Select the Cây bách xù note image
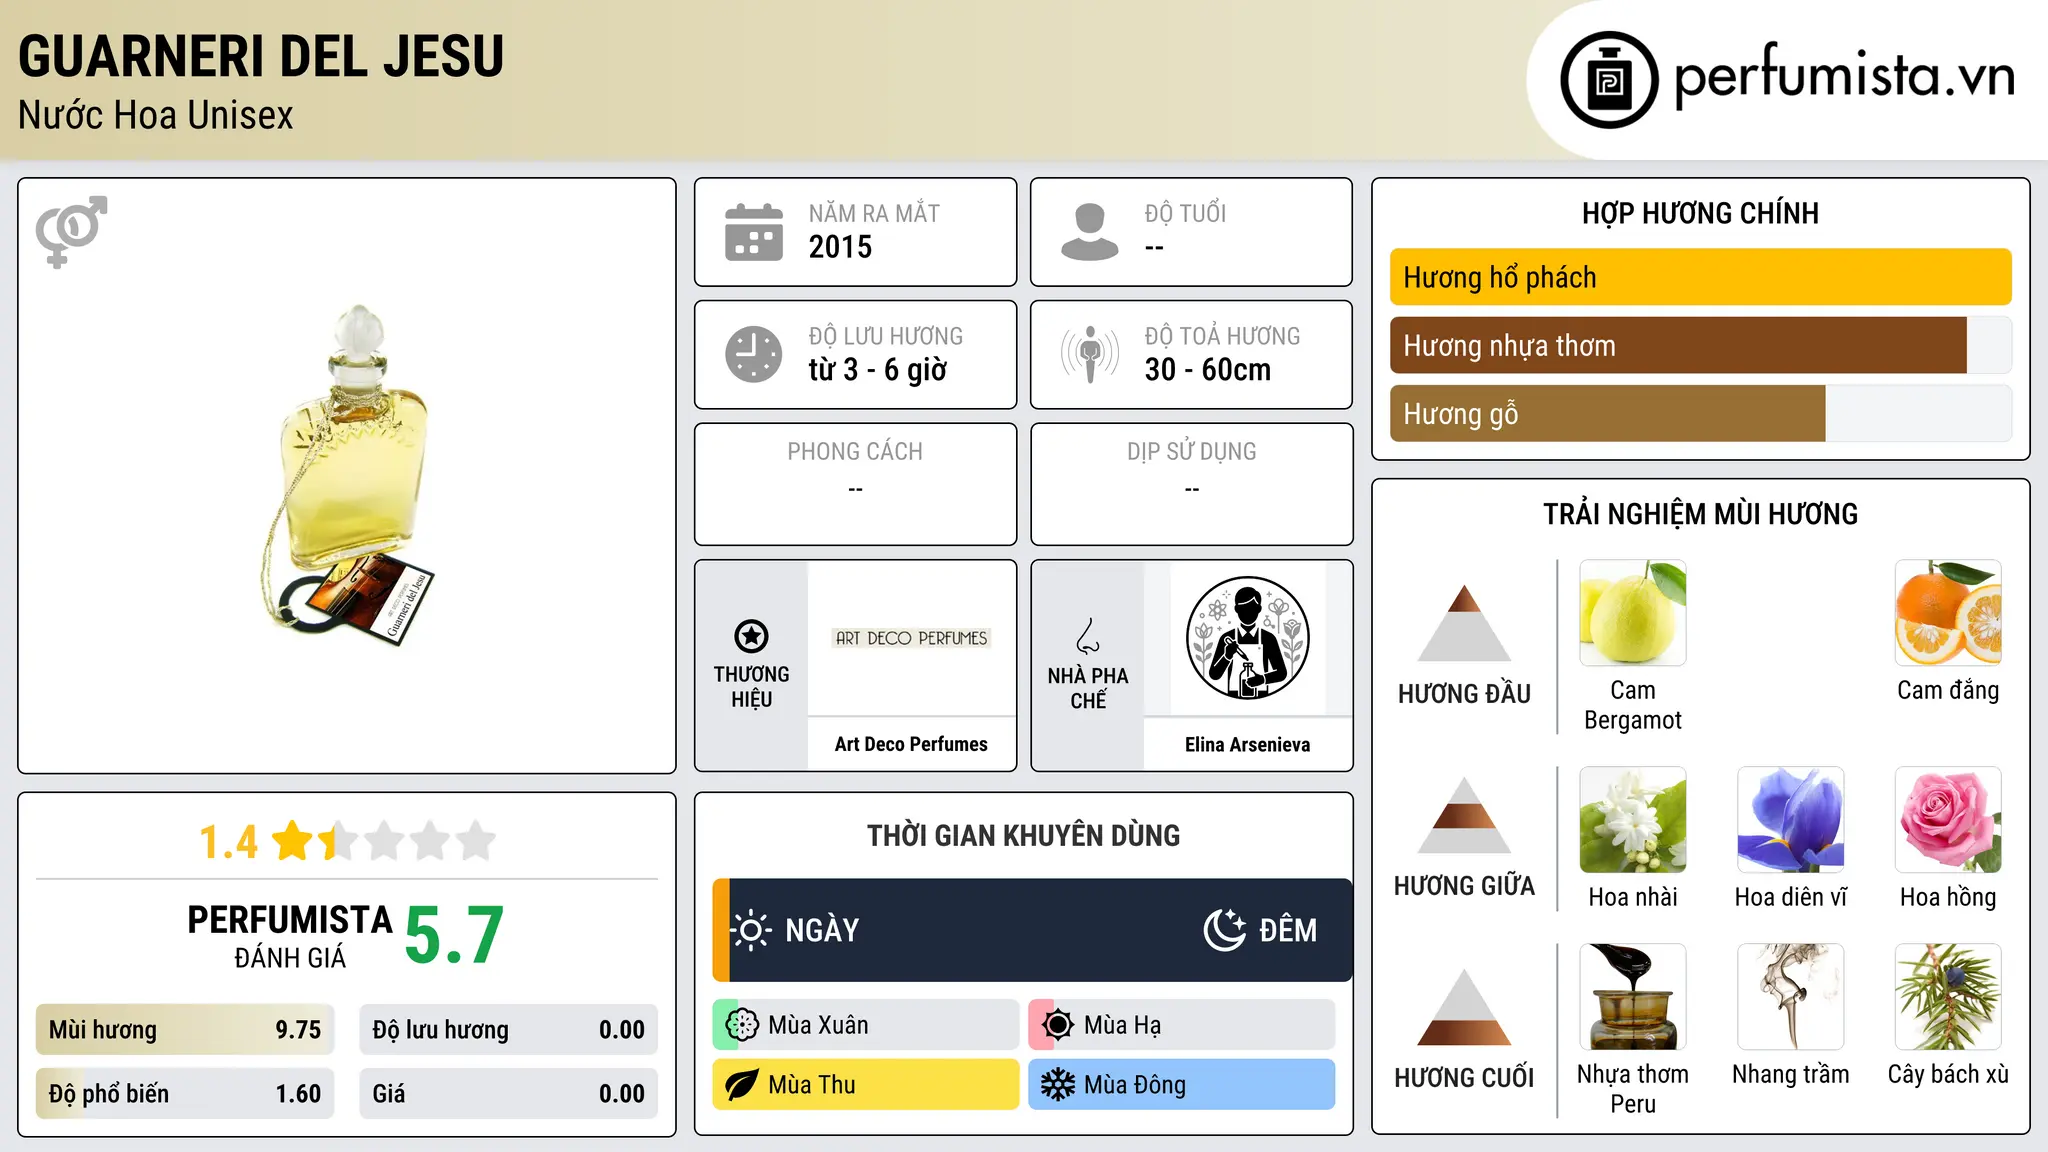Screen dimensions: 2048x1152 (x=1948, y=997)
